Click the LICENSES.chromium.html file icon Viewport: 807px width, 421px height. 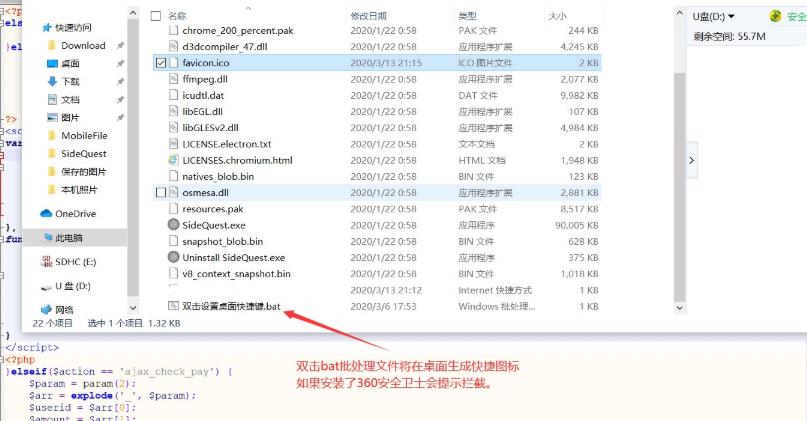[x=173, y=160]
